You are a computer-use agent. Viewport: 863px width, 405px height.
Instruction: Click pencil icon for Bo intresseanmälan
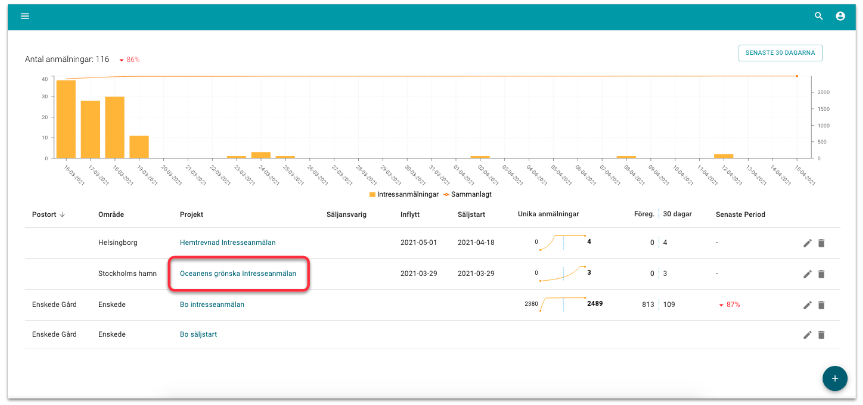pos(807,305)
